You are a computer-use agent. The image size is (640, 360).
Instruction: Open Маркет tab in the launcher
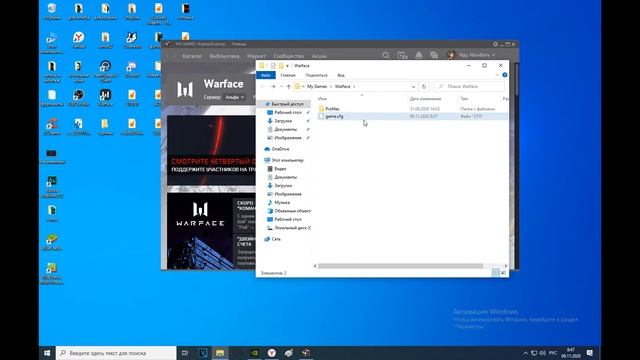pyautogui.click(x=256, y=56)
